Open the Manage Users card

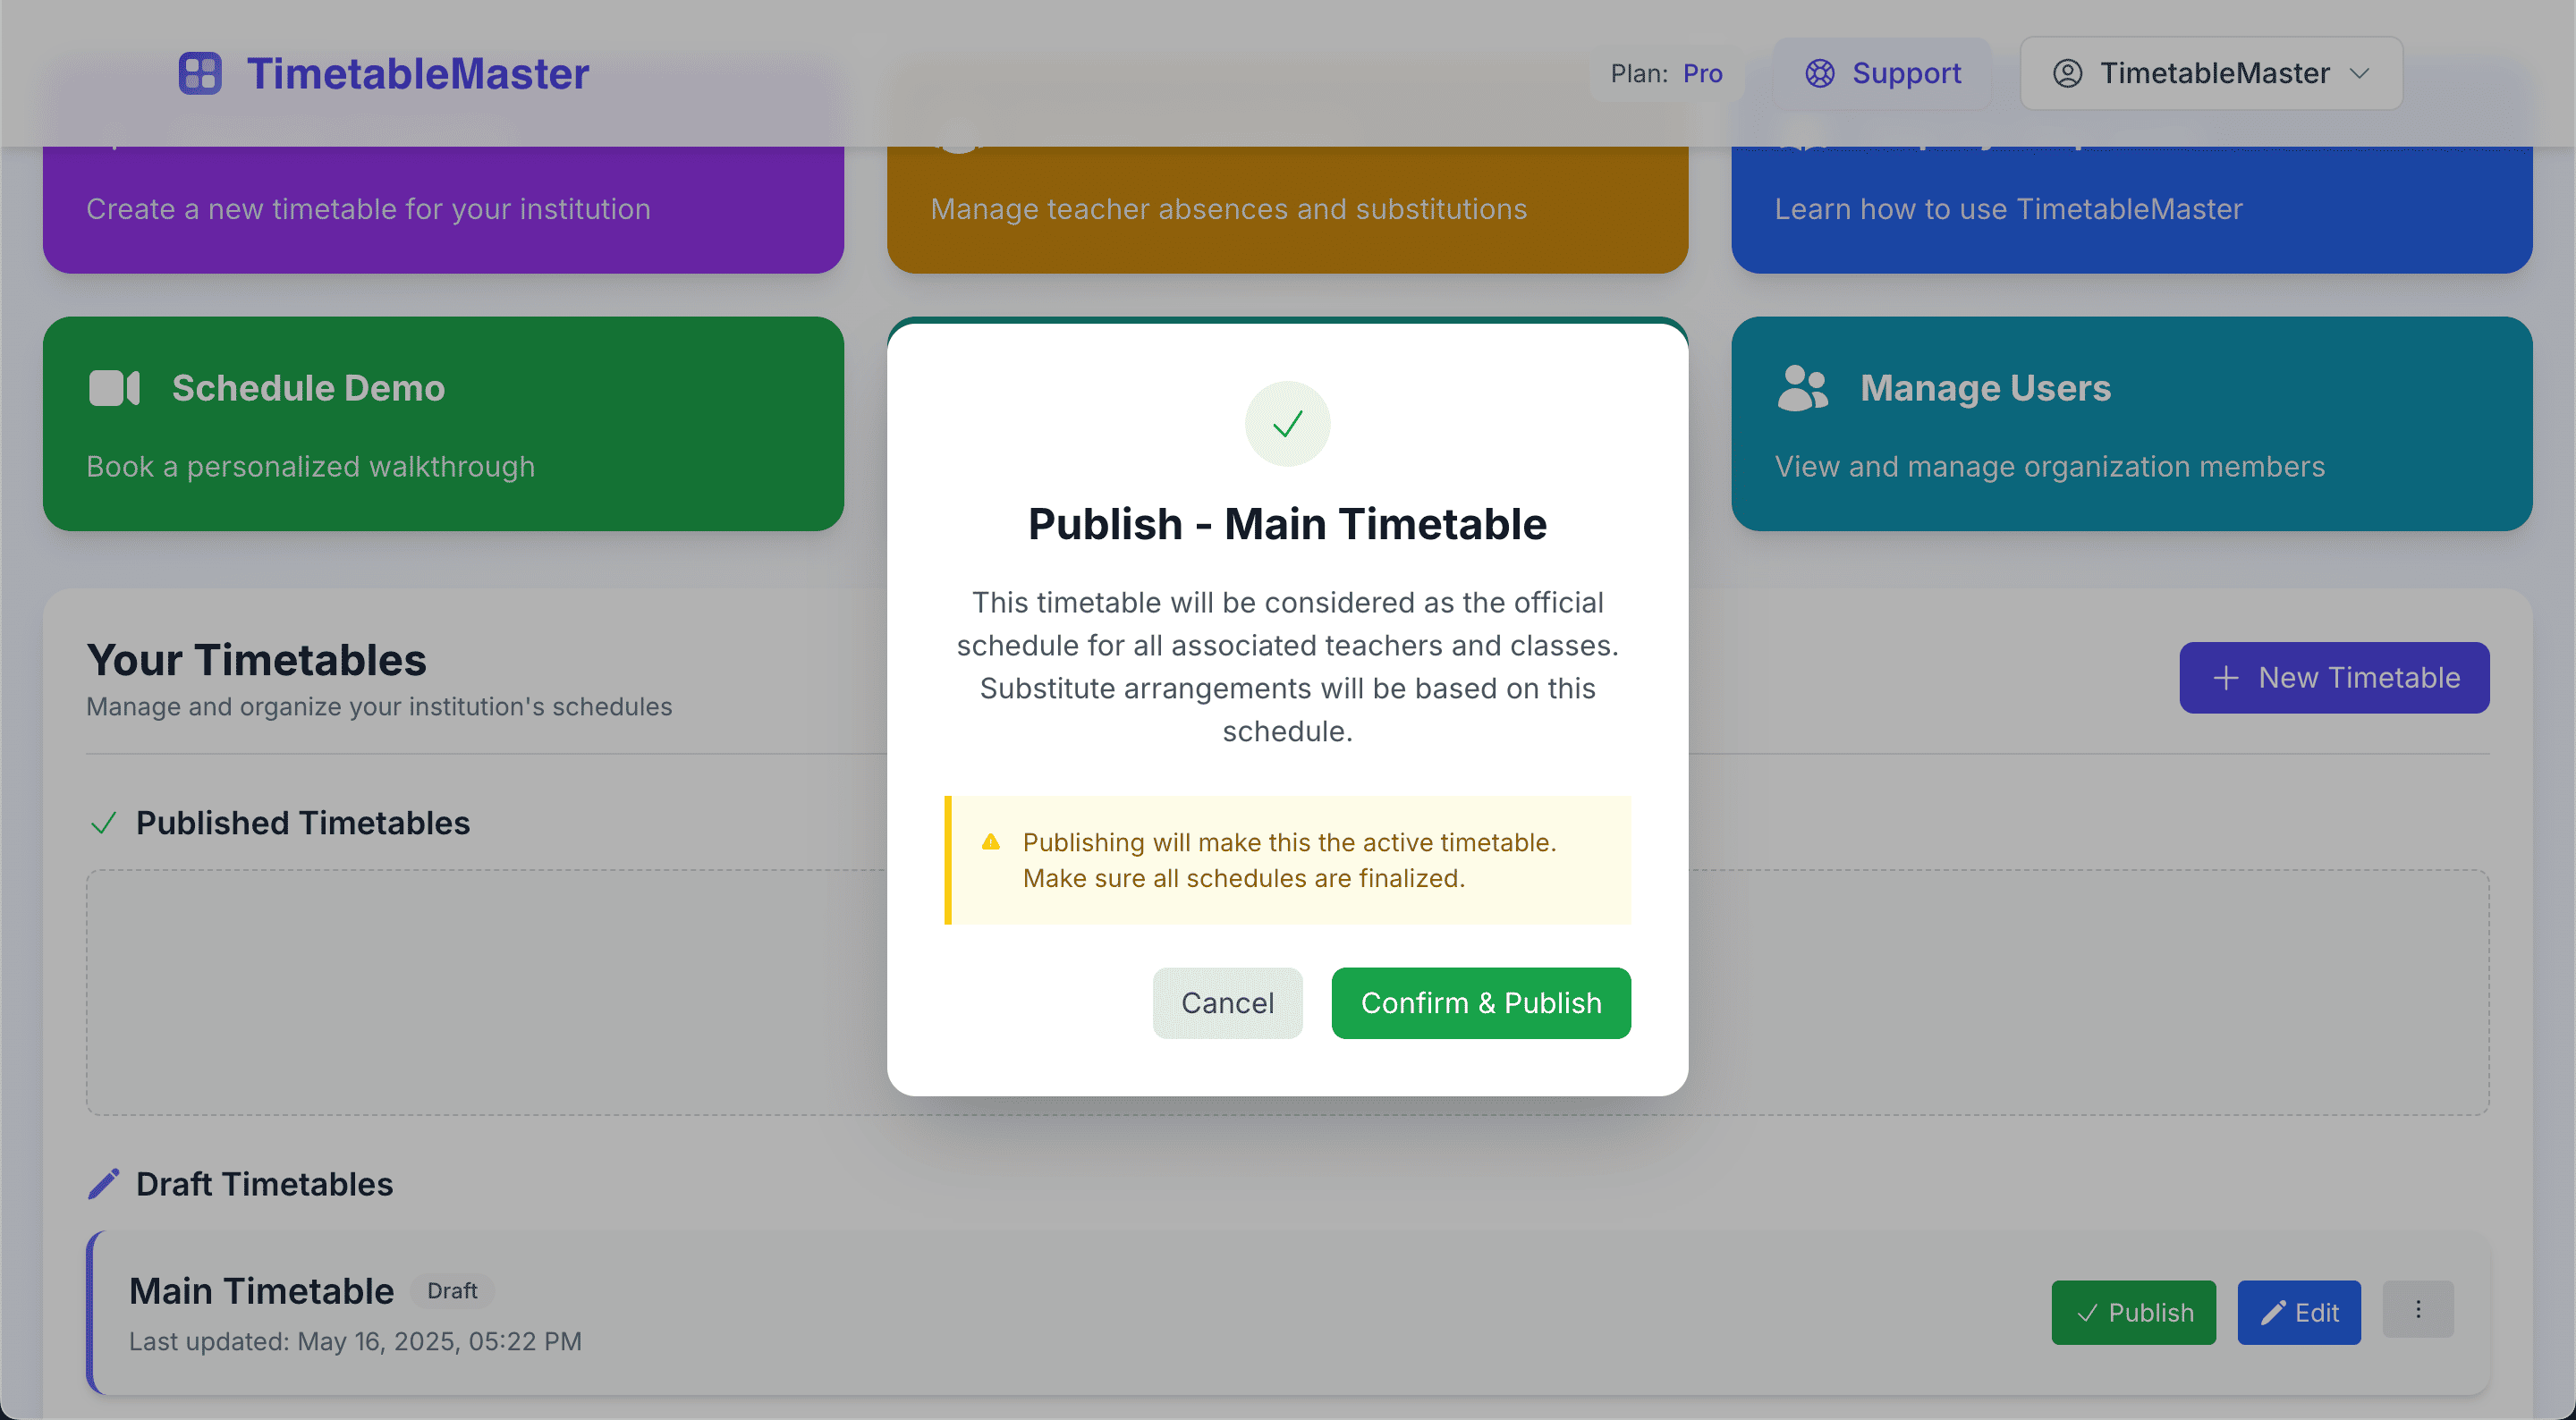tap(2131, 424)
